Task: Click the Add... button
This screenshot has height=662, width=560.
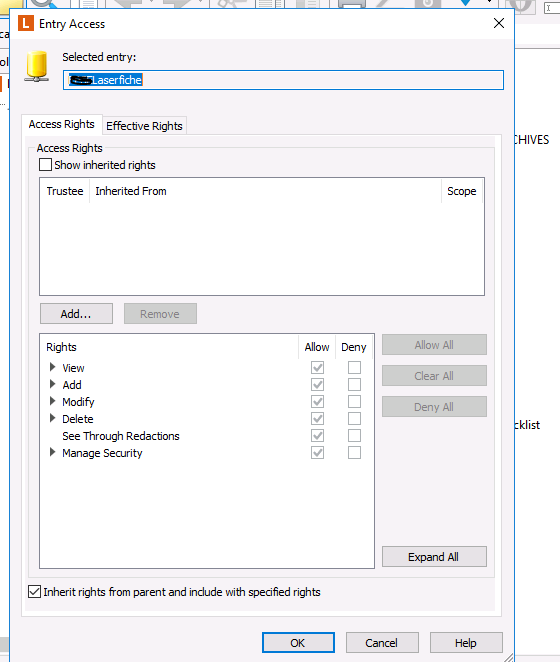Action: tap(76, 314)
